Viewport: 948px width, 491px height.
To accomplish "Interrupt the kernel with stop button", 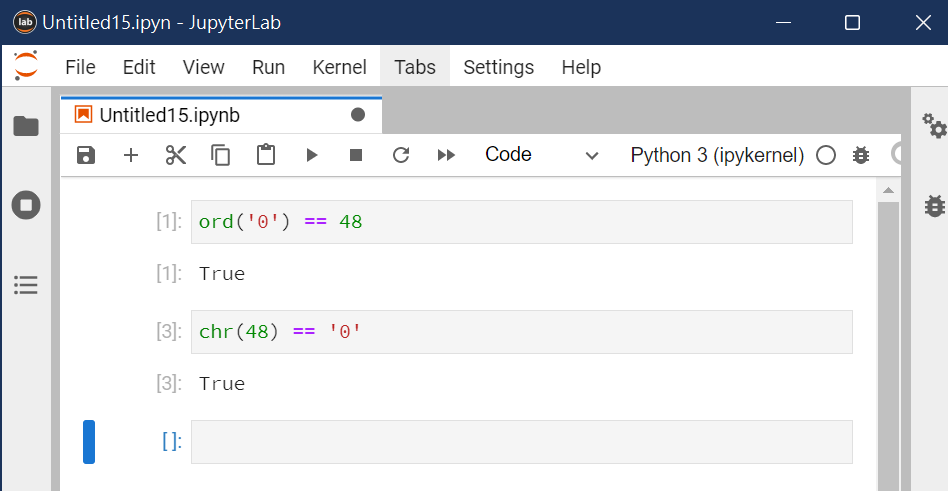I will click(x=356, y=155).
